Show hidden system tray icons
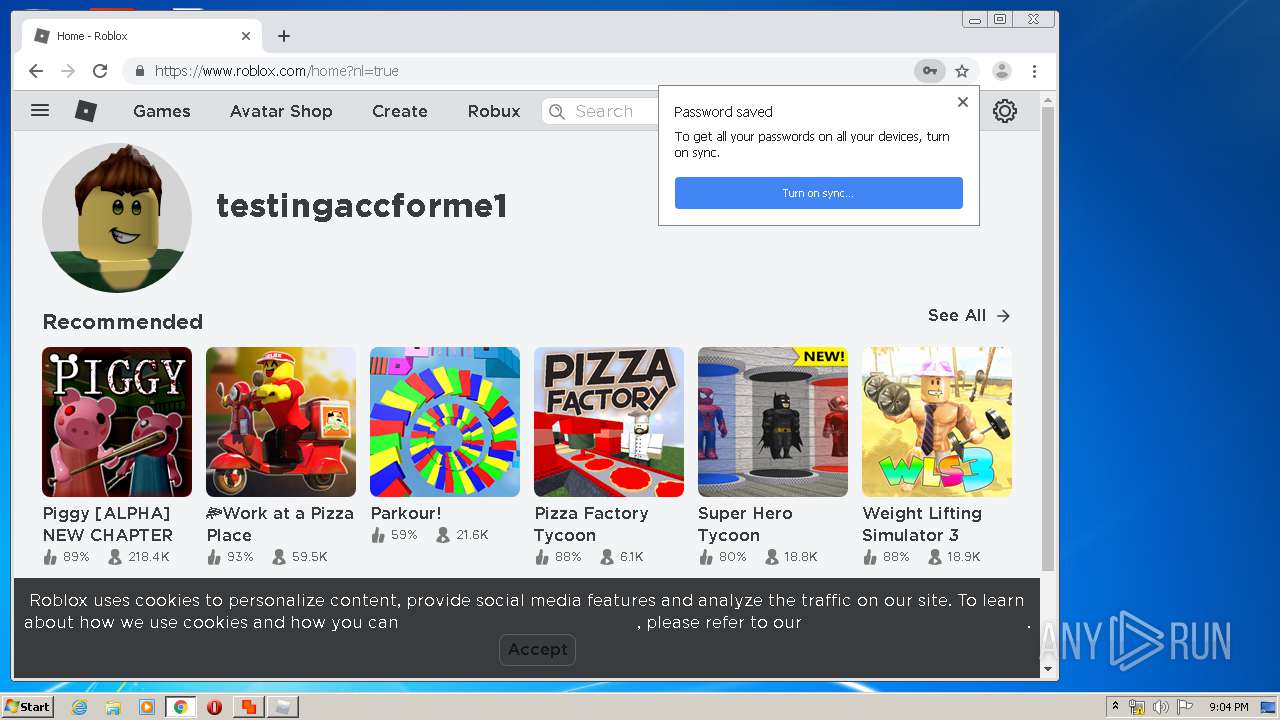 pos(1115,707)
